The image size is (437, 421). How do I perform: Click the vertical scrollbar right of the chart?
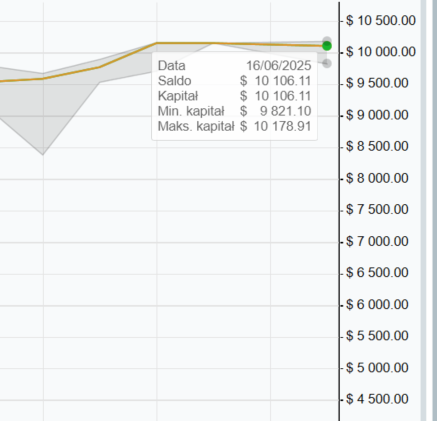click(x=423, y=210)
